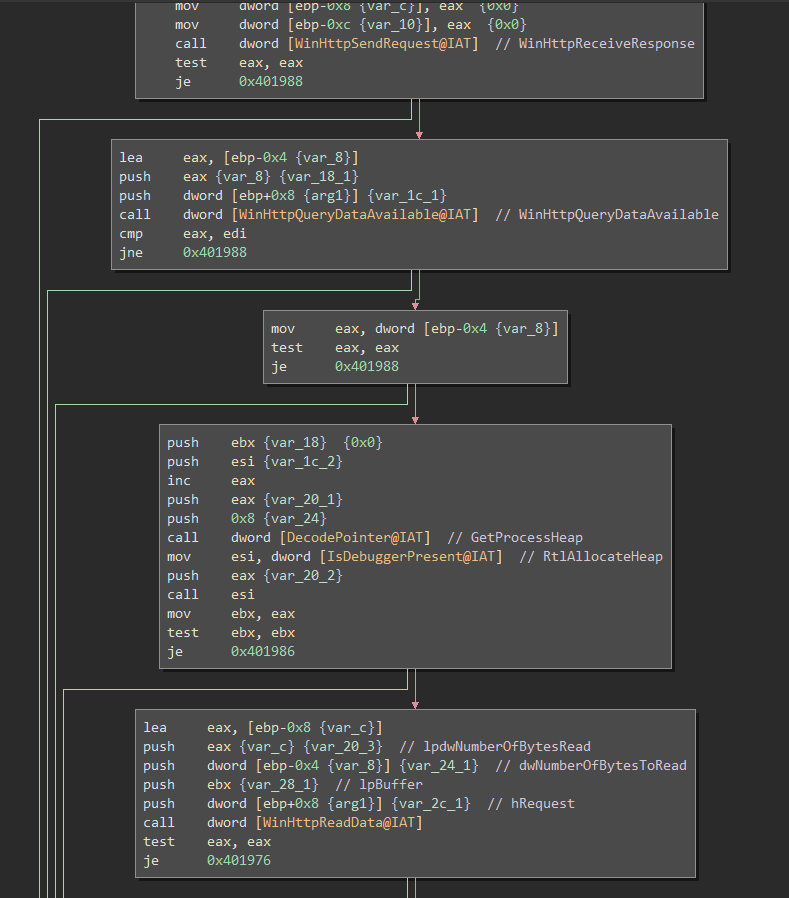The image size is (789, 898).
Task: Click WinHttpReadData@IAT symbol in call instruction
Action: (339, 822)
